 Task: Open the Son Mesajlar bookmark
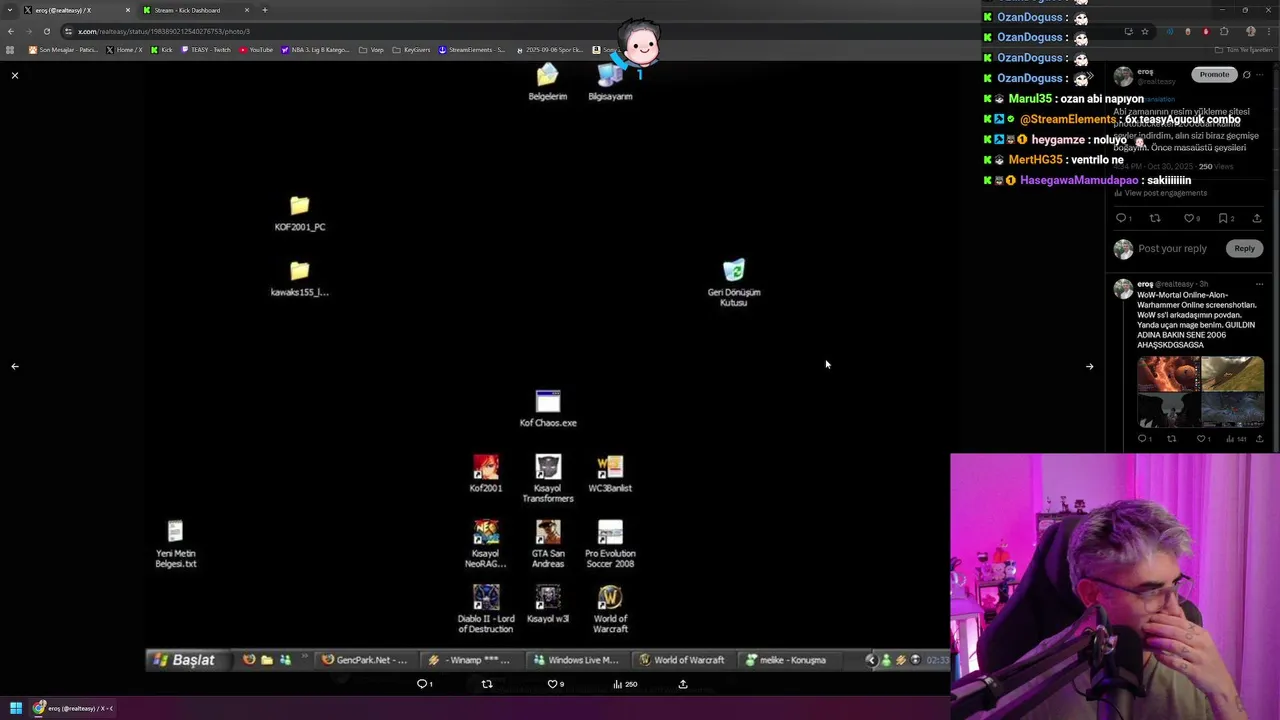click(63, 49)
